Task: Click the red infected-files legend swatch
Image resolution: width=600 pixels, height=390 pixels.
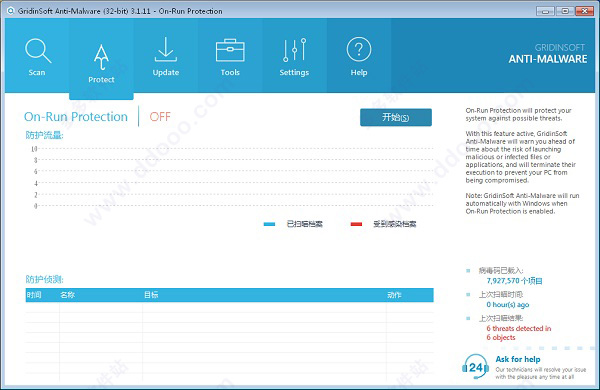Action: click(356, 224)
